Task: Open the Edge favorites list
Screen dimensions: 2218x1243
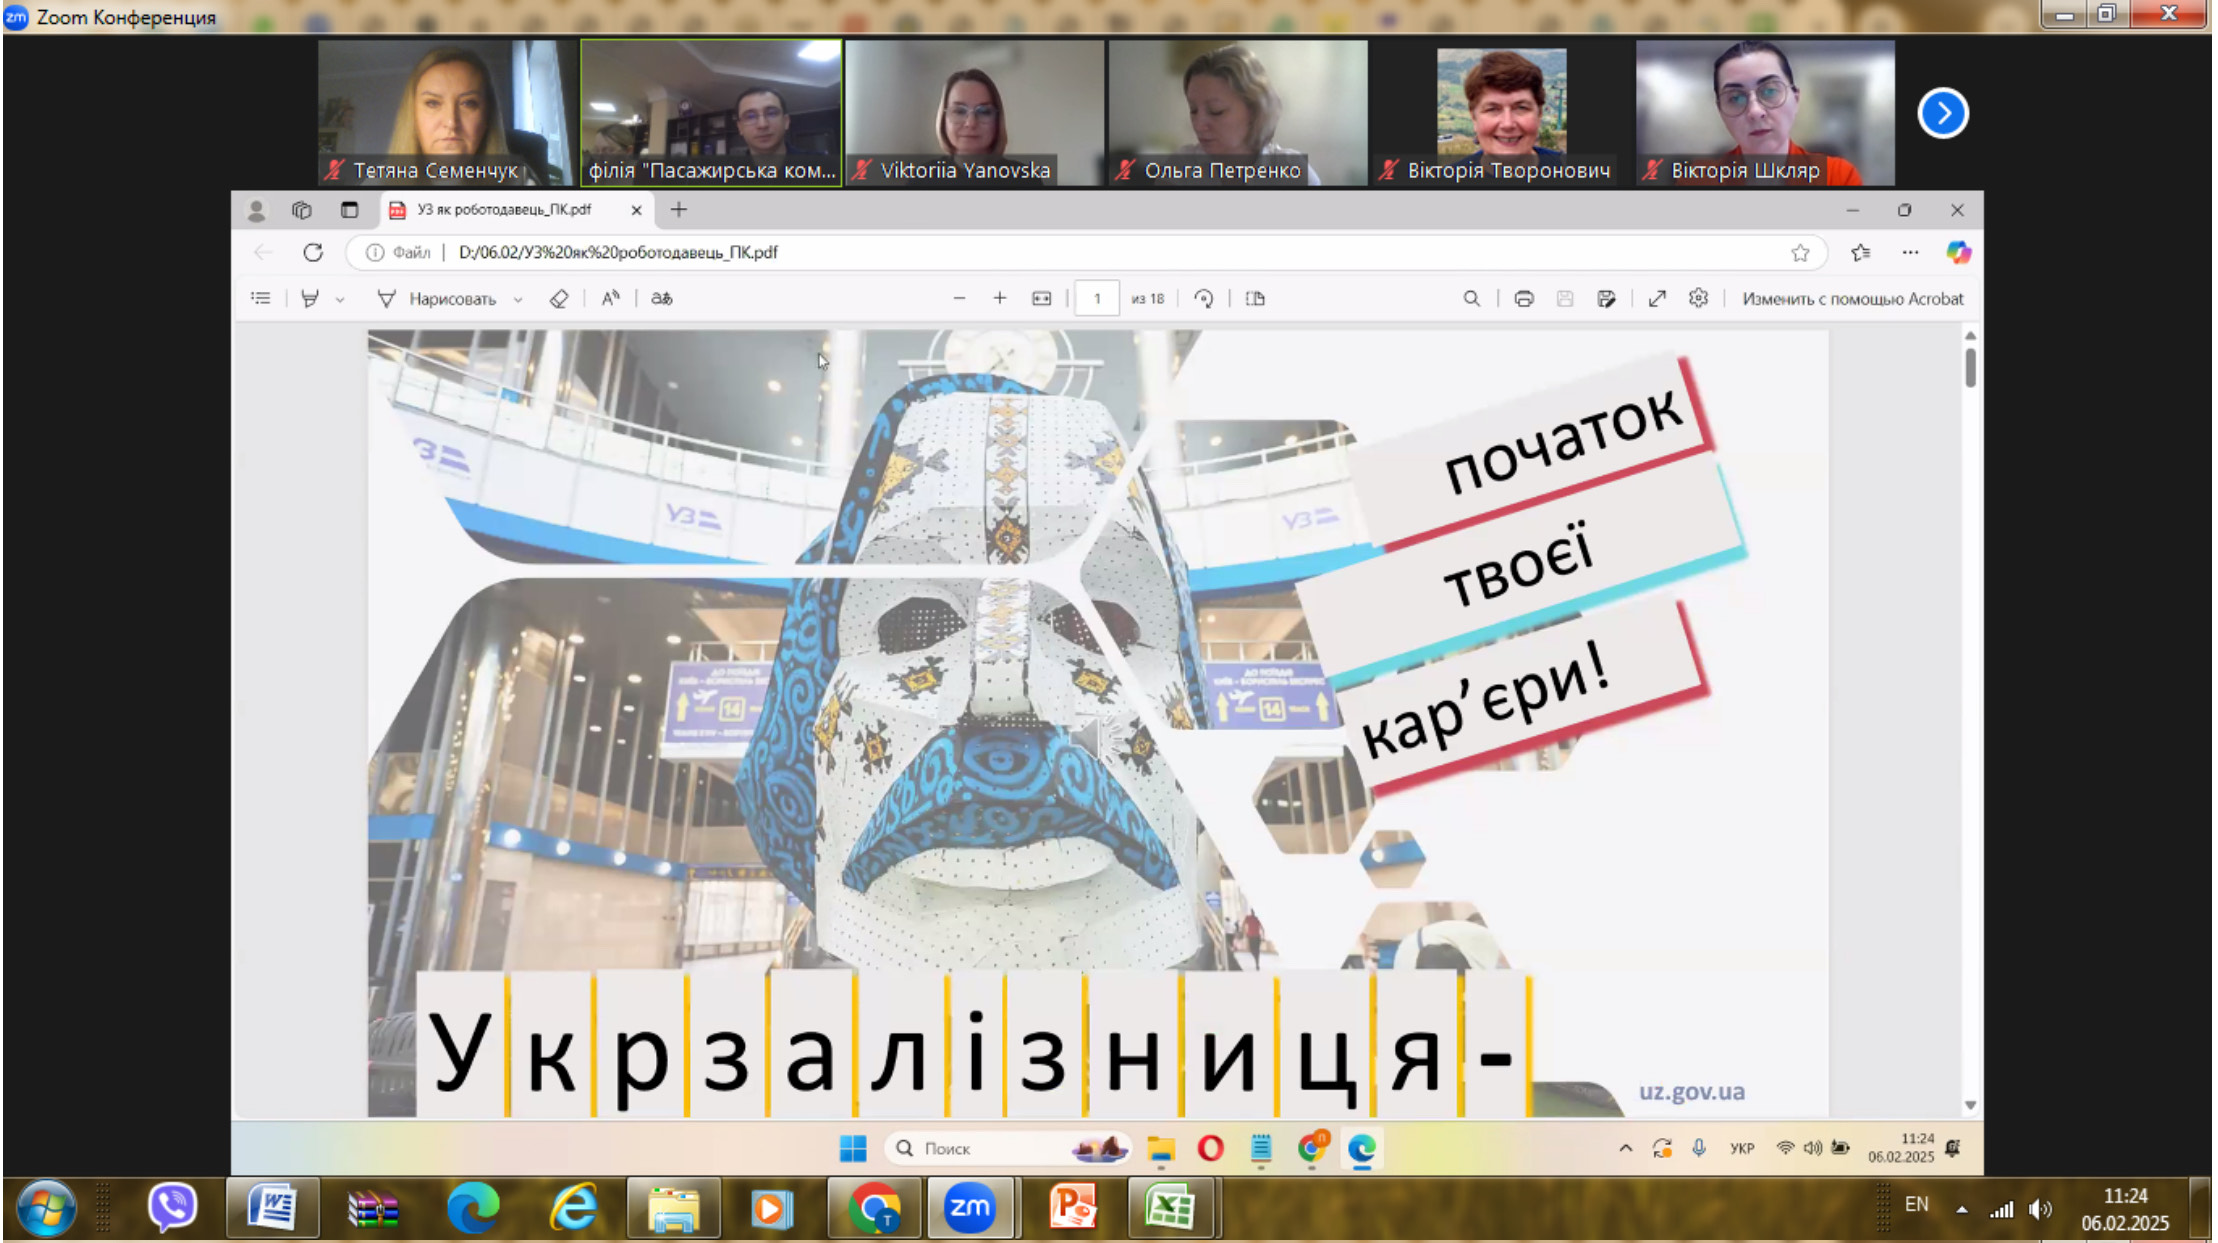Action: point(1860,252)
